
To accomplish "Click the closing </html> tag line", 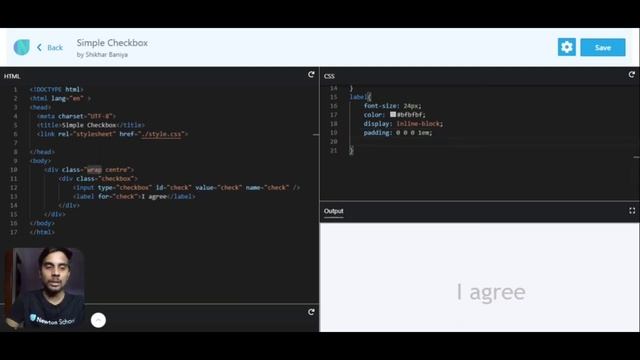I will pyautogui.click(x=42, y=232).
